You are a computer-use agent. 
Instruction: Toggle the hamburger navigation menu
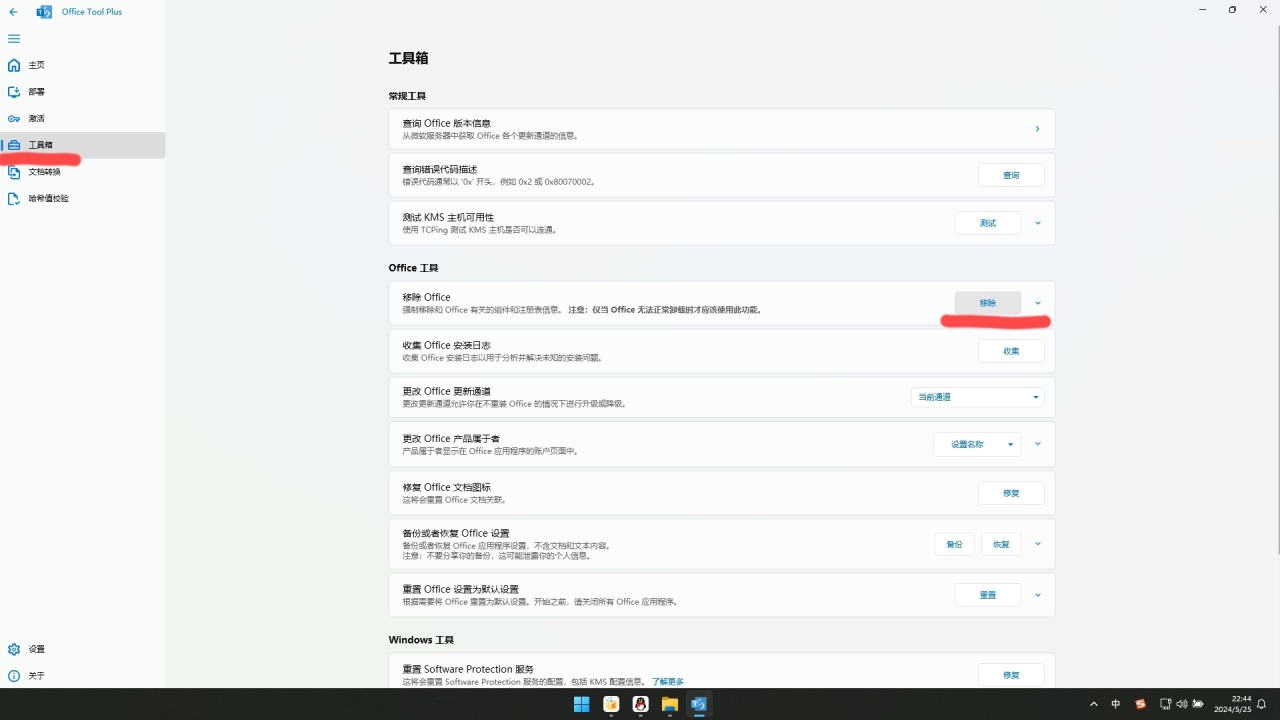click(13, 39)
